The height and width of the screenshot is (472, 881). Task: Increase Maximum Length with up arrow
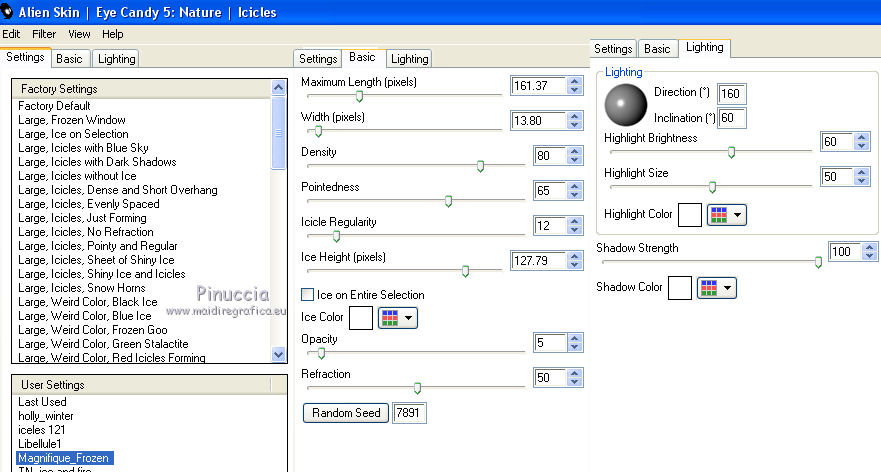click(x=574, y=81)
